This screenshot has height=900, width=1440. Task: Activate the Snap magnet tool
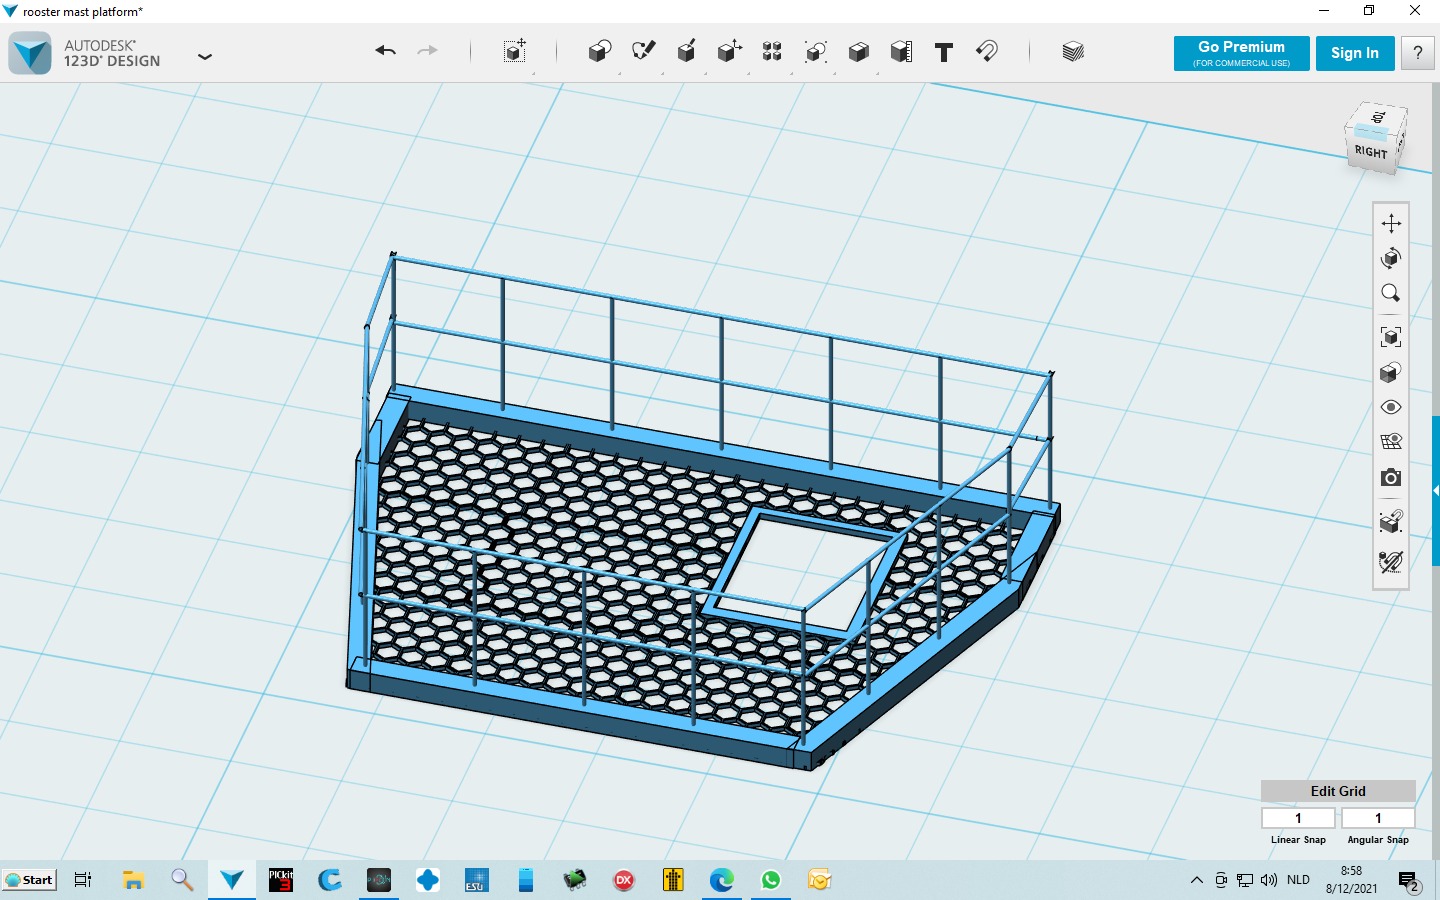(x=987, y=51)
